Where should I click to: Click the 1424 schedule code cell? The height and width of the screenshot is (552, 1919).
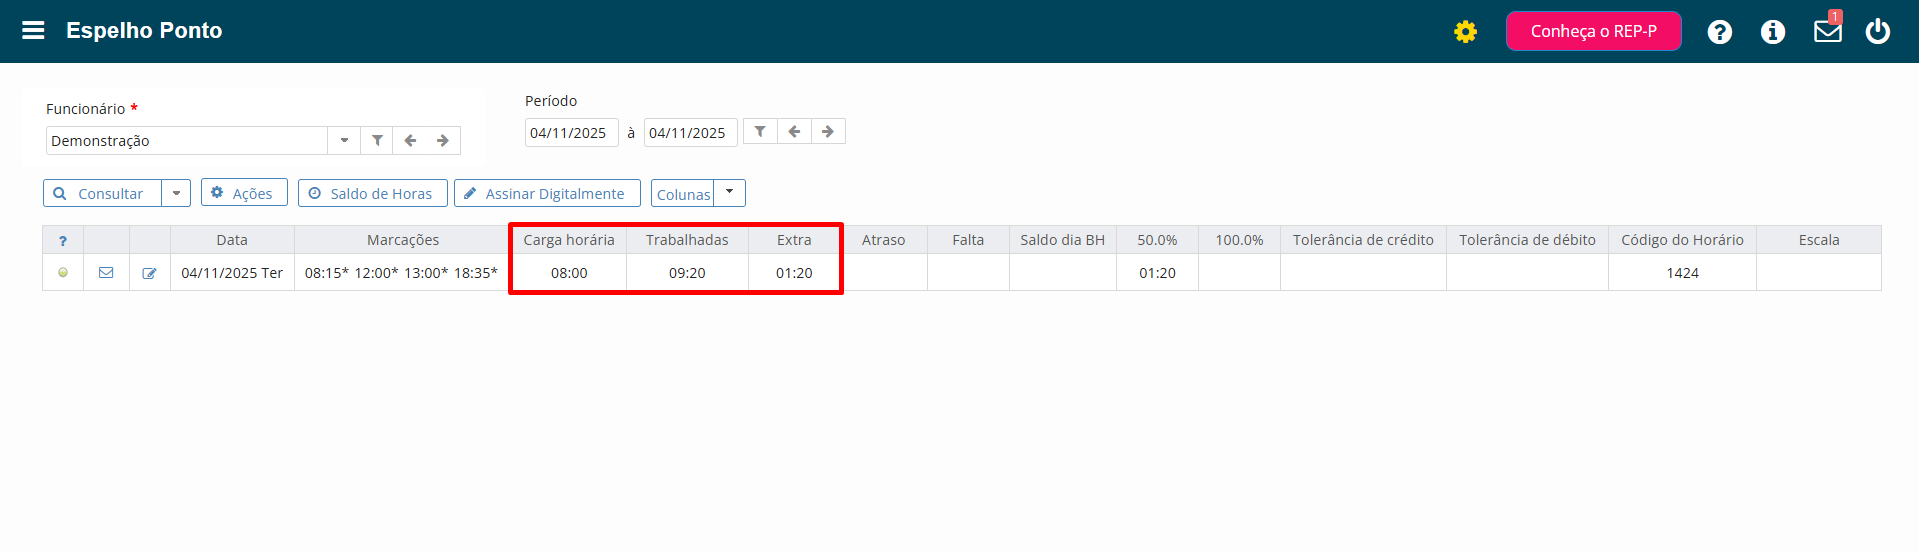(x=1682, y=273)
